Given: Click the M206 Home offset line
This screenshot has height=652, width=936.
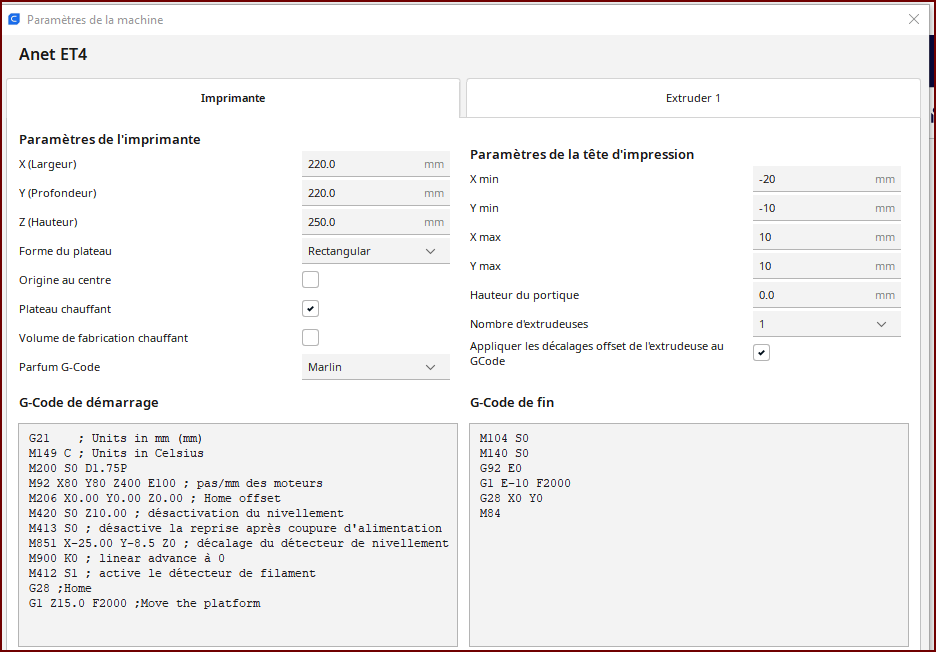Looking at the screenshot, I should pos(154,498).
